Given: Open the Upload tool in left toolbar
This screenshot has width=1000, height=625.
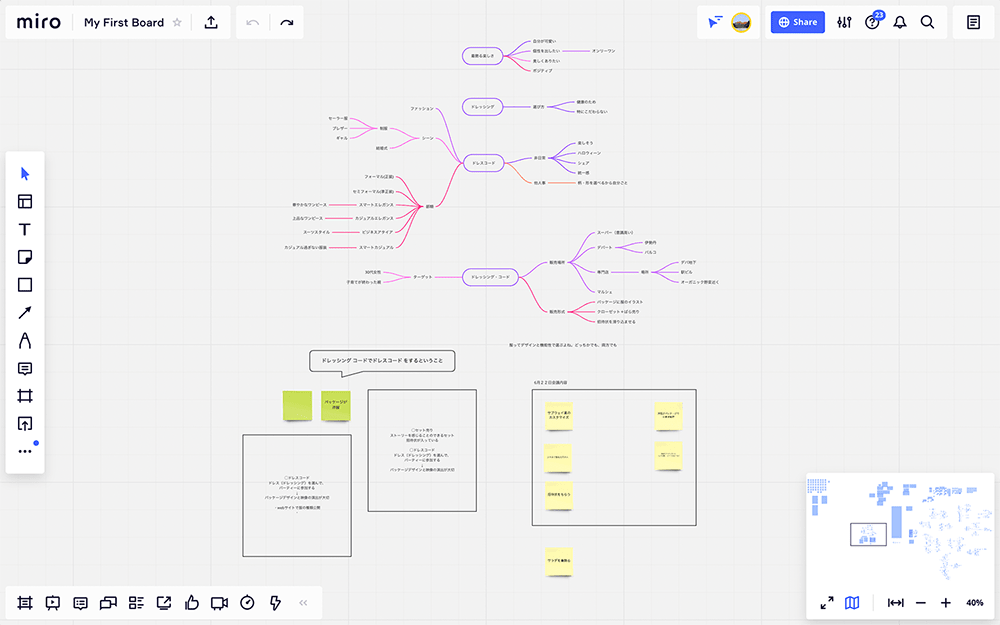Looking at the screenshot, I should [x=25, y=423].
